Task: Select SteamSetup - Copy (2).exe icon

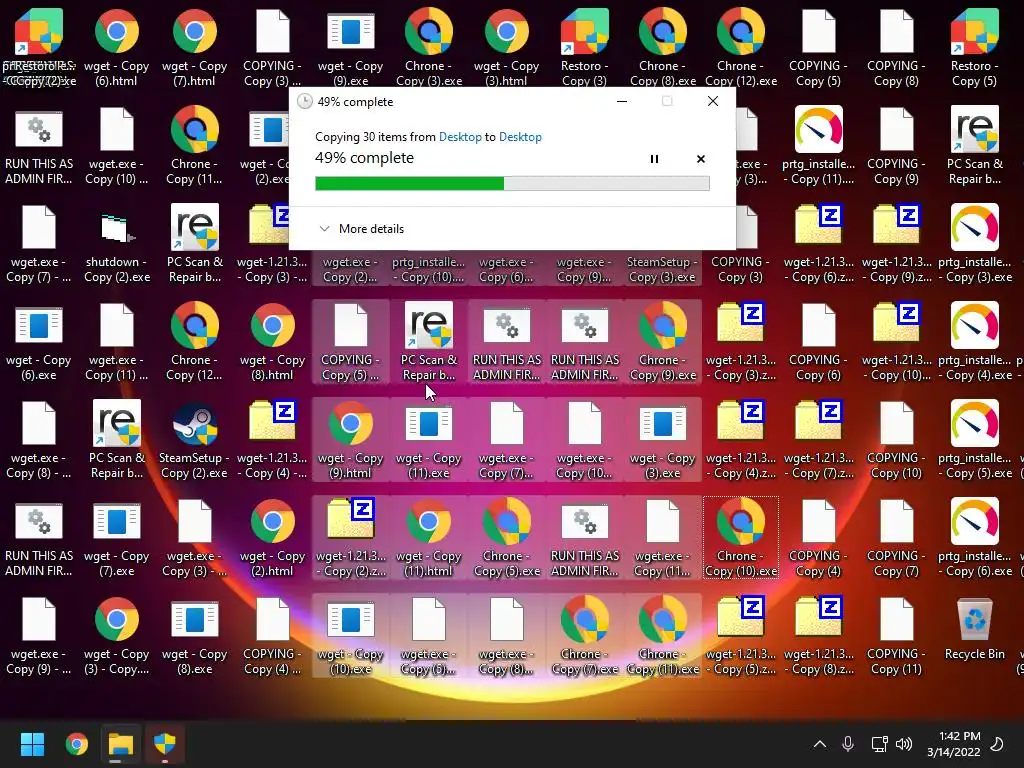Action: pos(194,440)
